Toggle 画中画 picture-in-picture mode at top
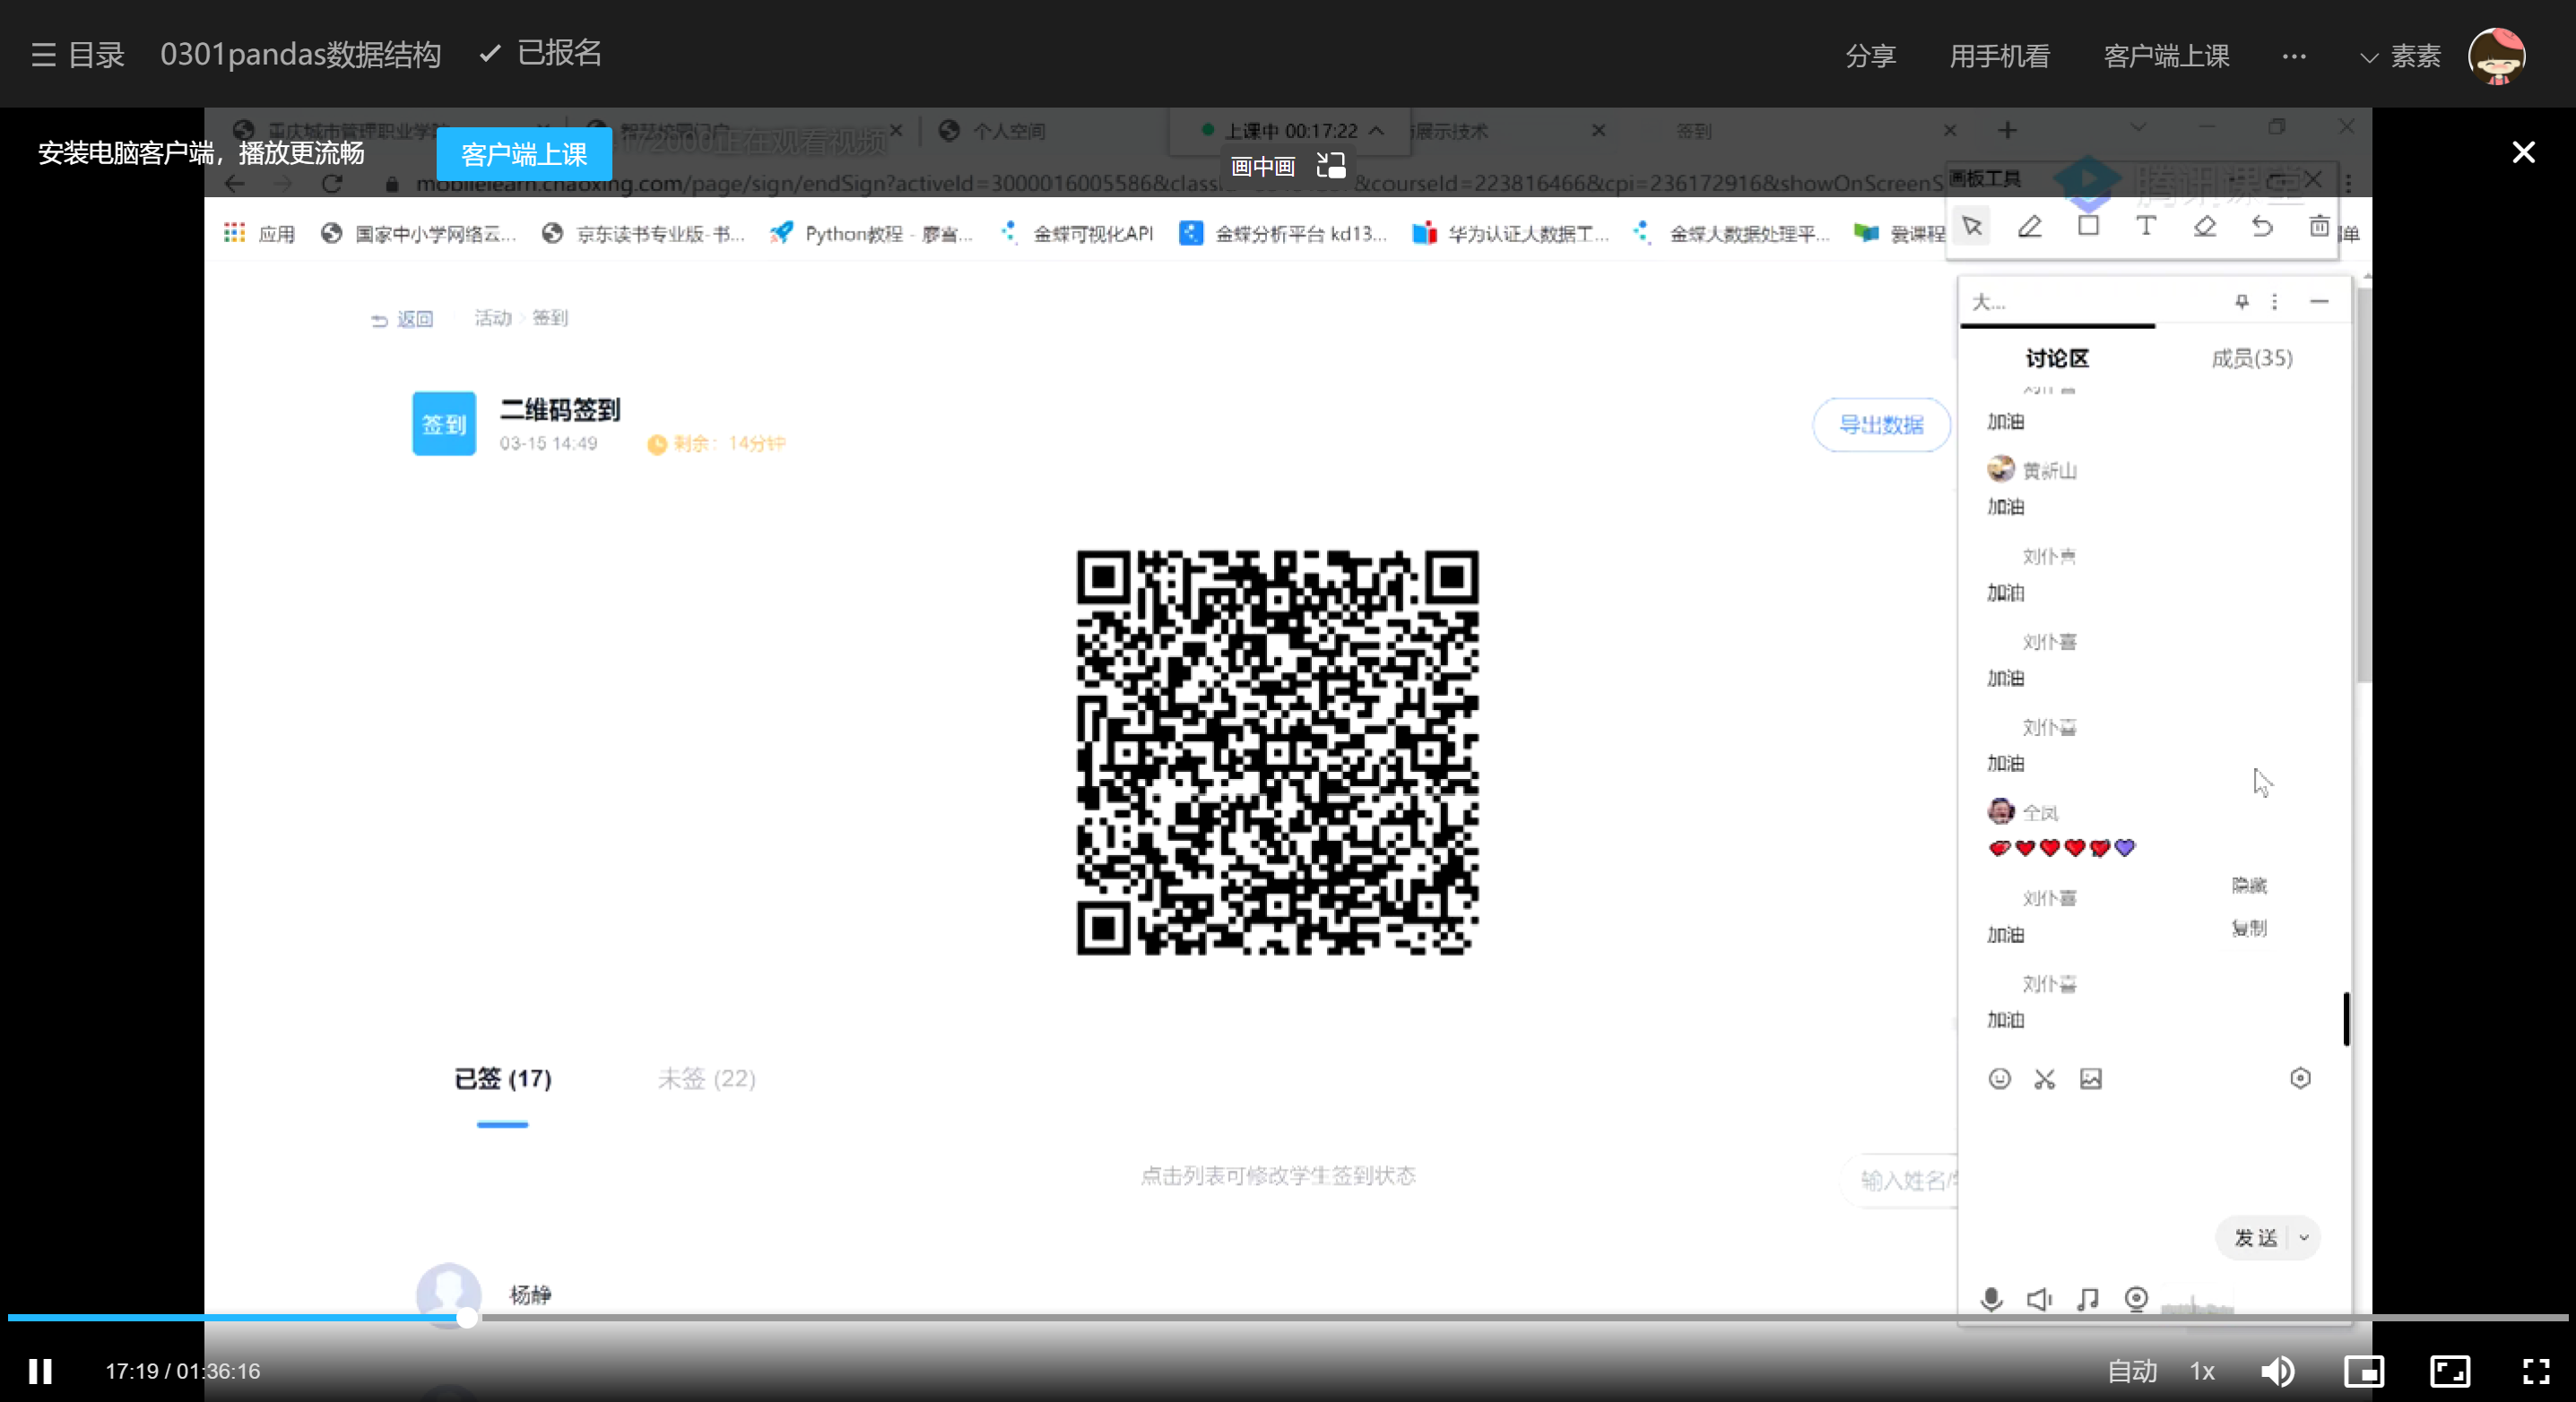This screenshot has height=1402, width=2576. pos(1287,166)
